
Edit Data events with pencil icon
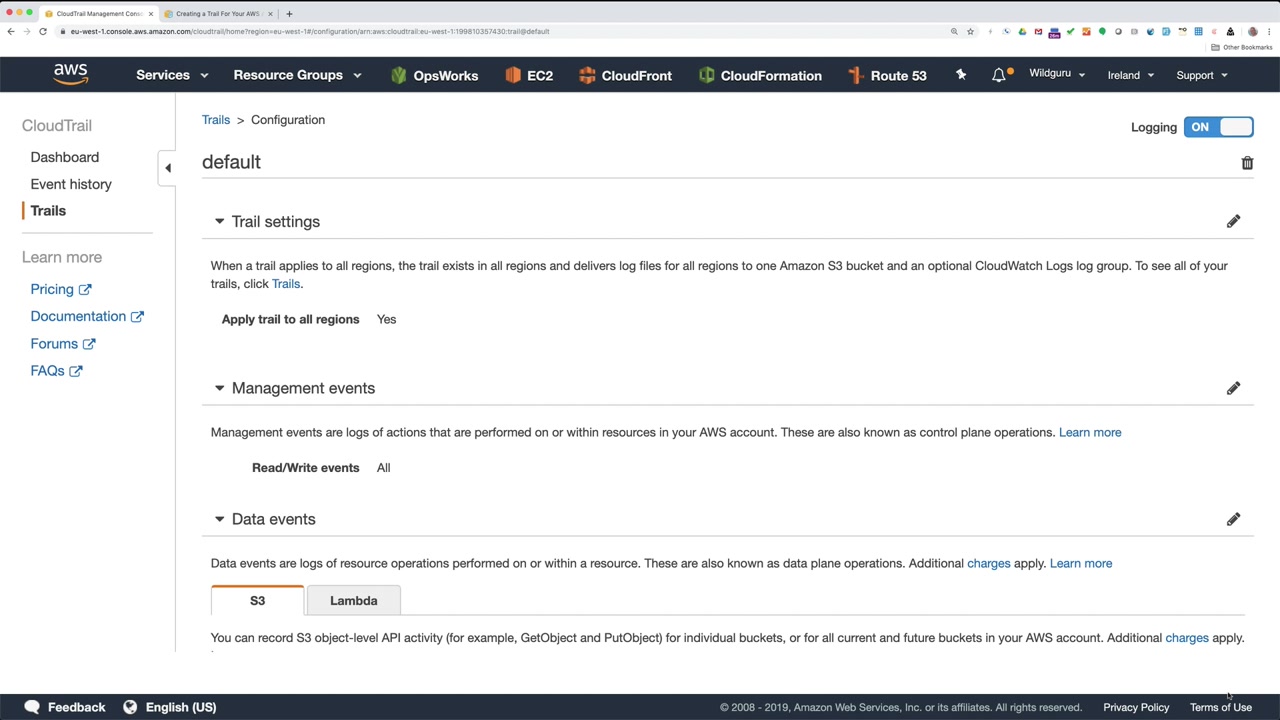1233,519
